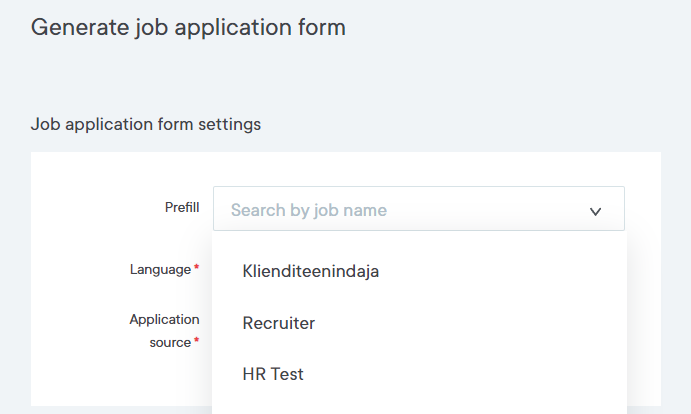Click empty space right of HR Test option
This screenshot has height=414, width=691.
pyautogui.click(x=480, y=374)
